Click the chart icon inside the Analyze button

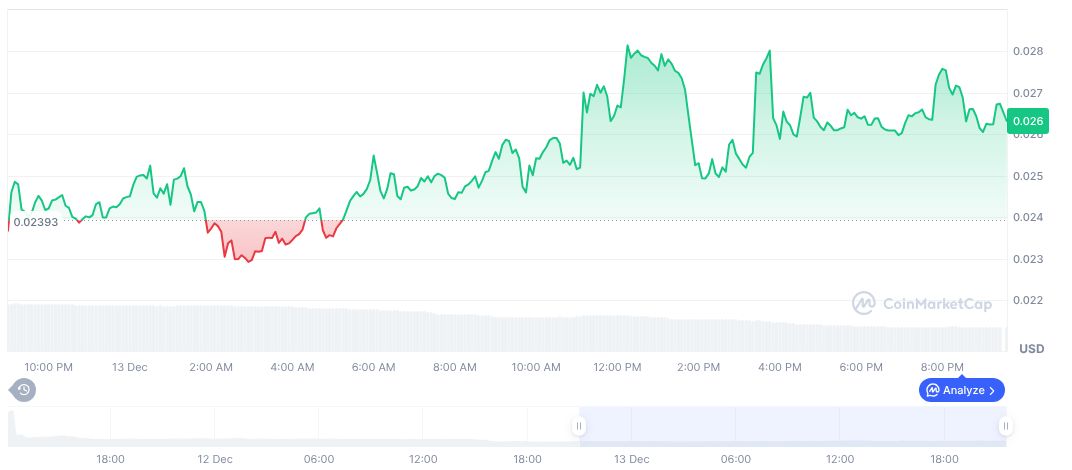tap(932, 390)
